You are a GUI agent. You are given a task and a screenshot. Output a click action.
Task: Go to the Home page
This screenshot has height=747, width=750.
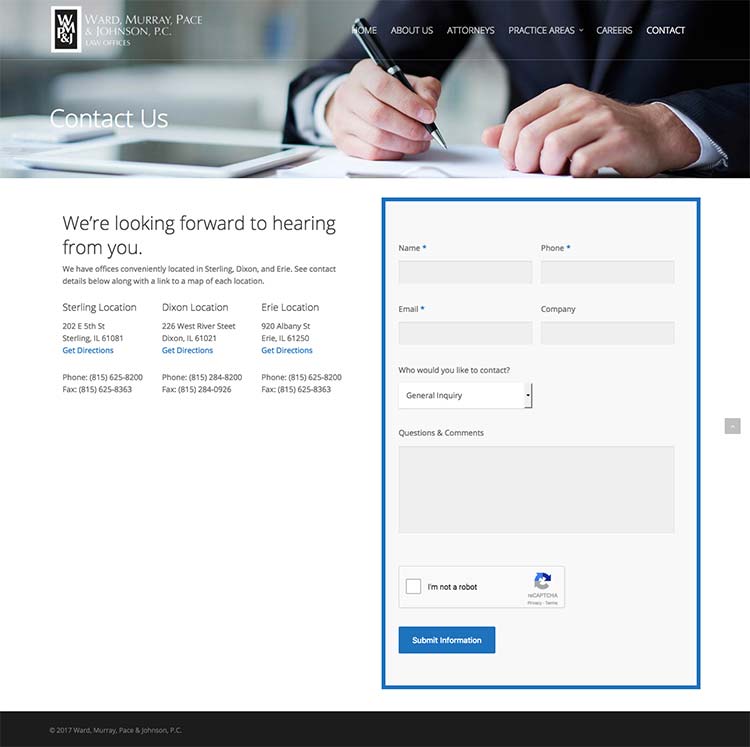click(x=364, y=30)
